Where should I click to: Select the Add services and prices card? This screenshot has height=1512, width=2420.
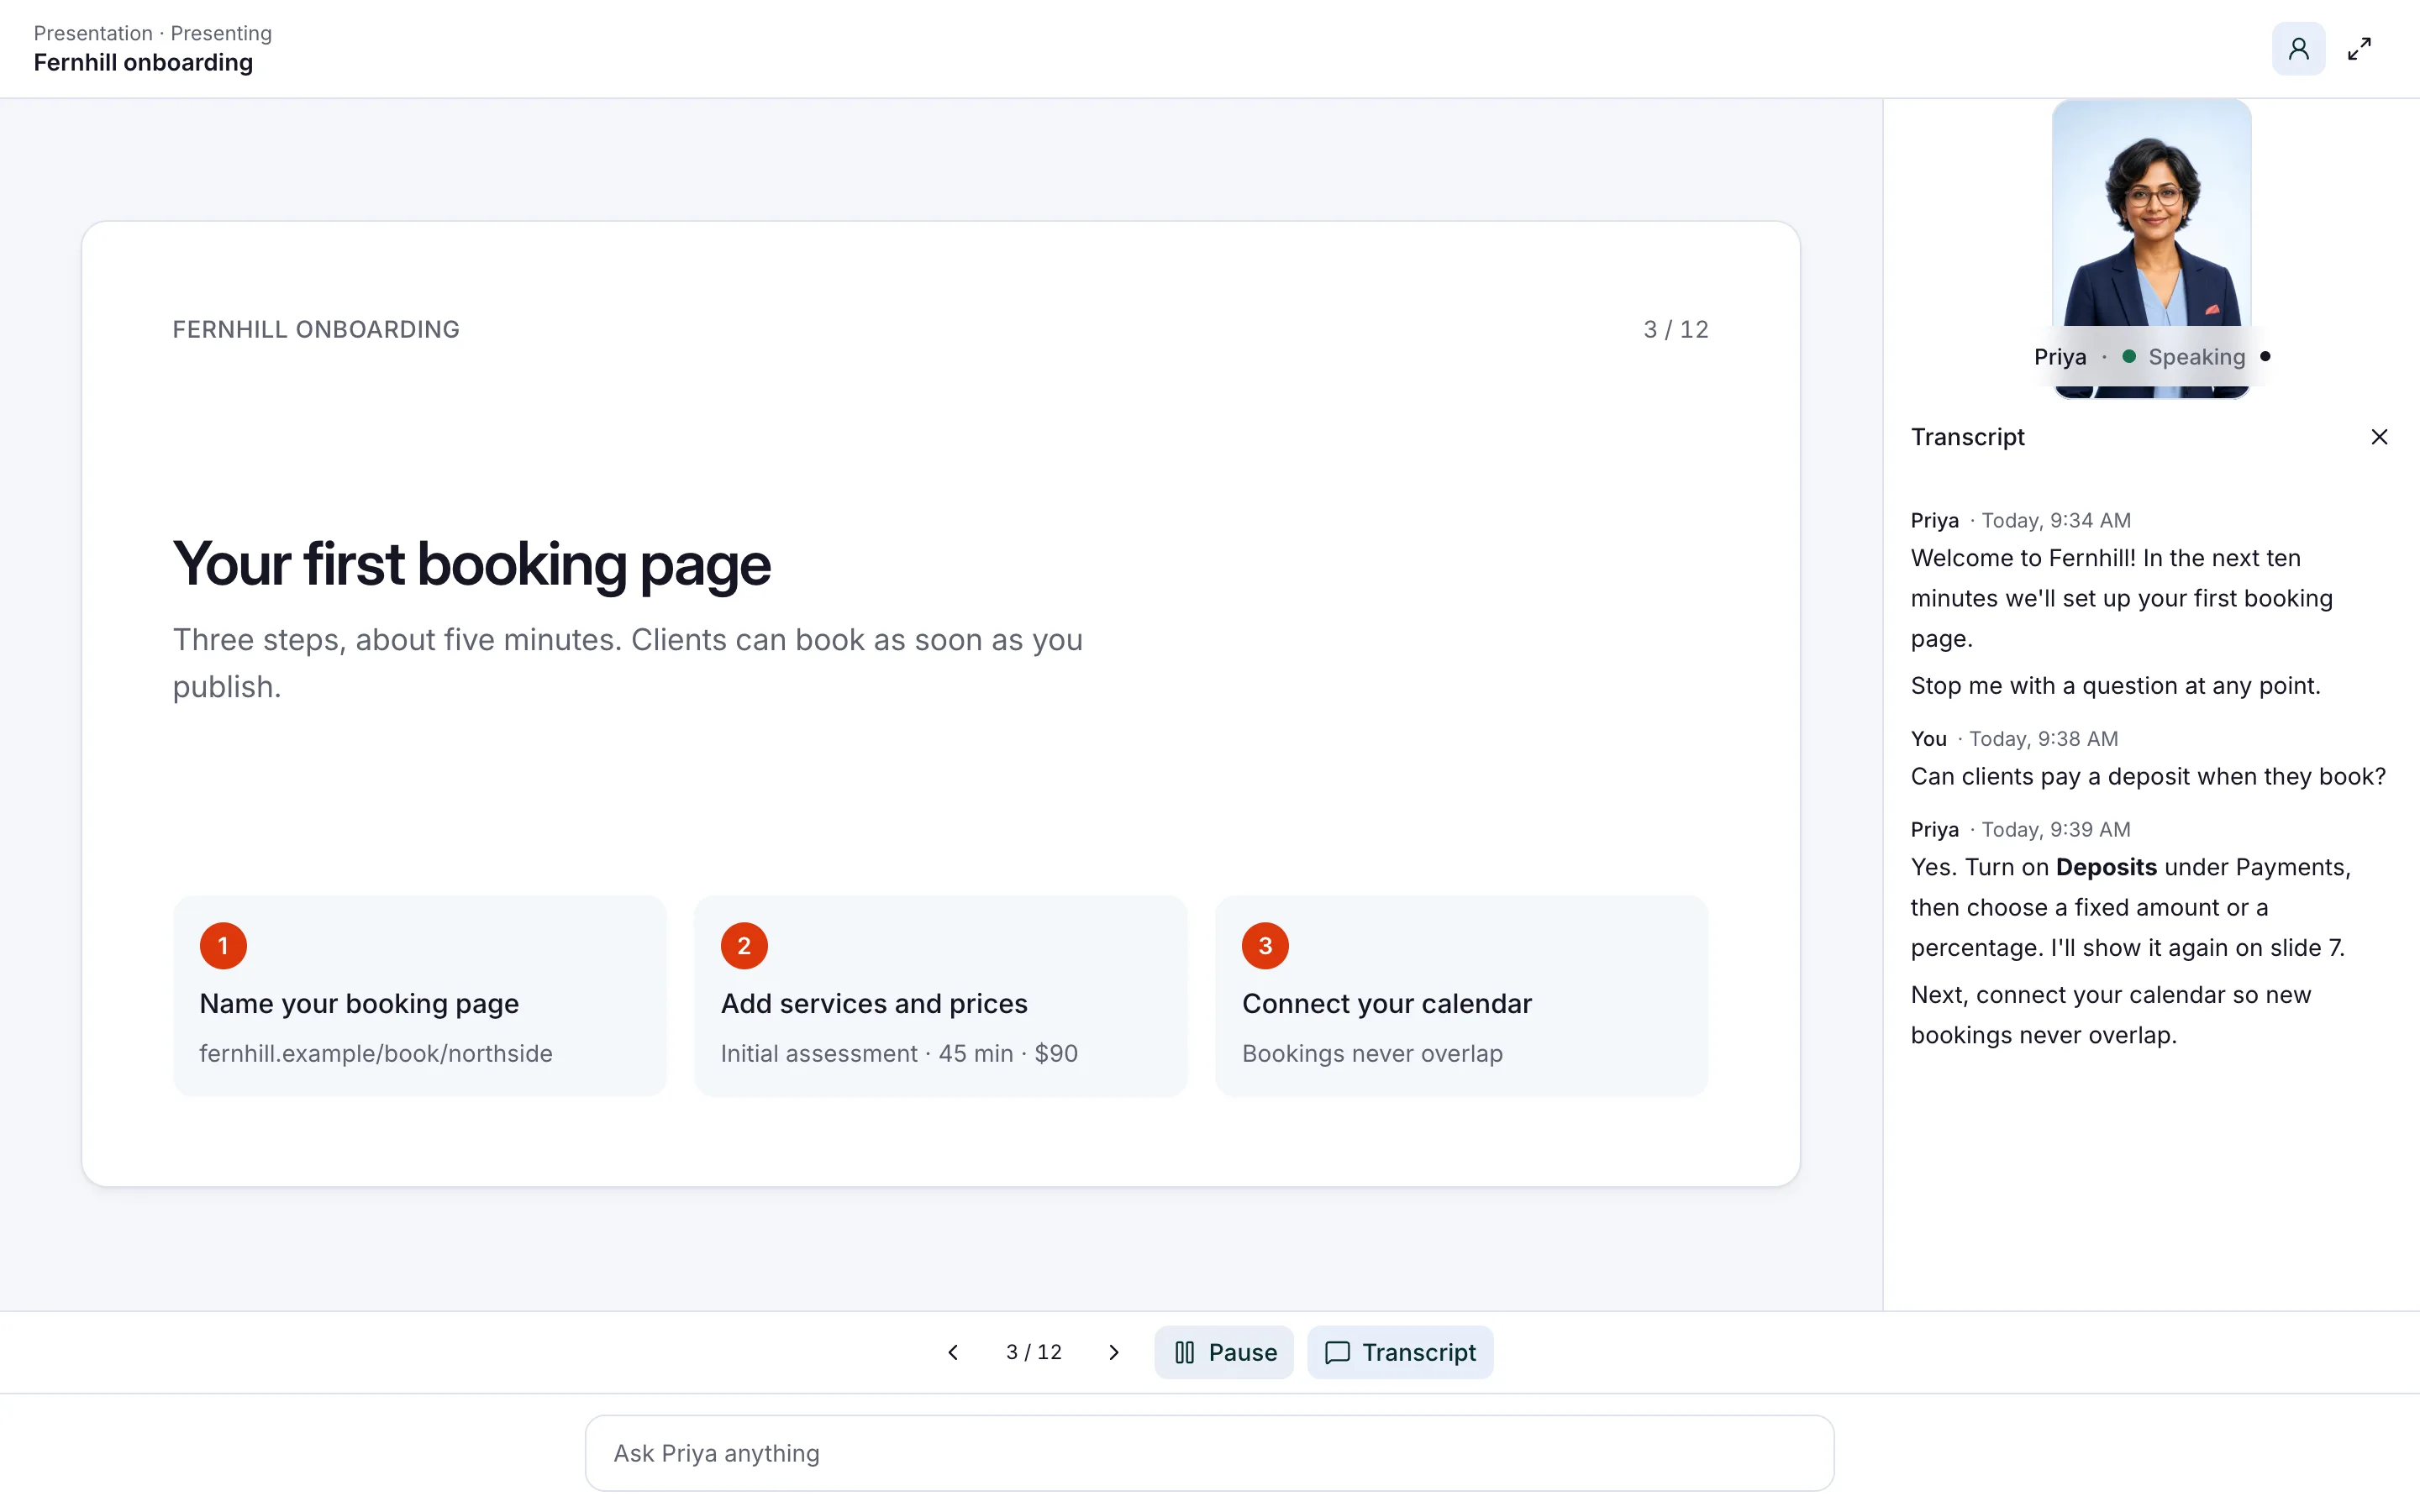coord(940,996)
